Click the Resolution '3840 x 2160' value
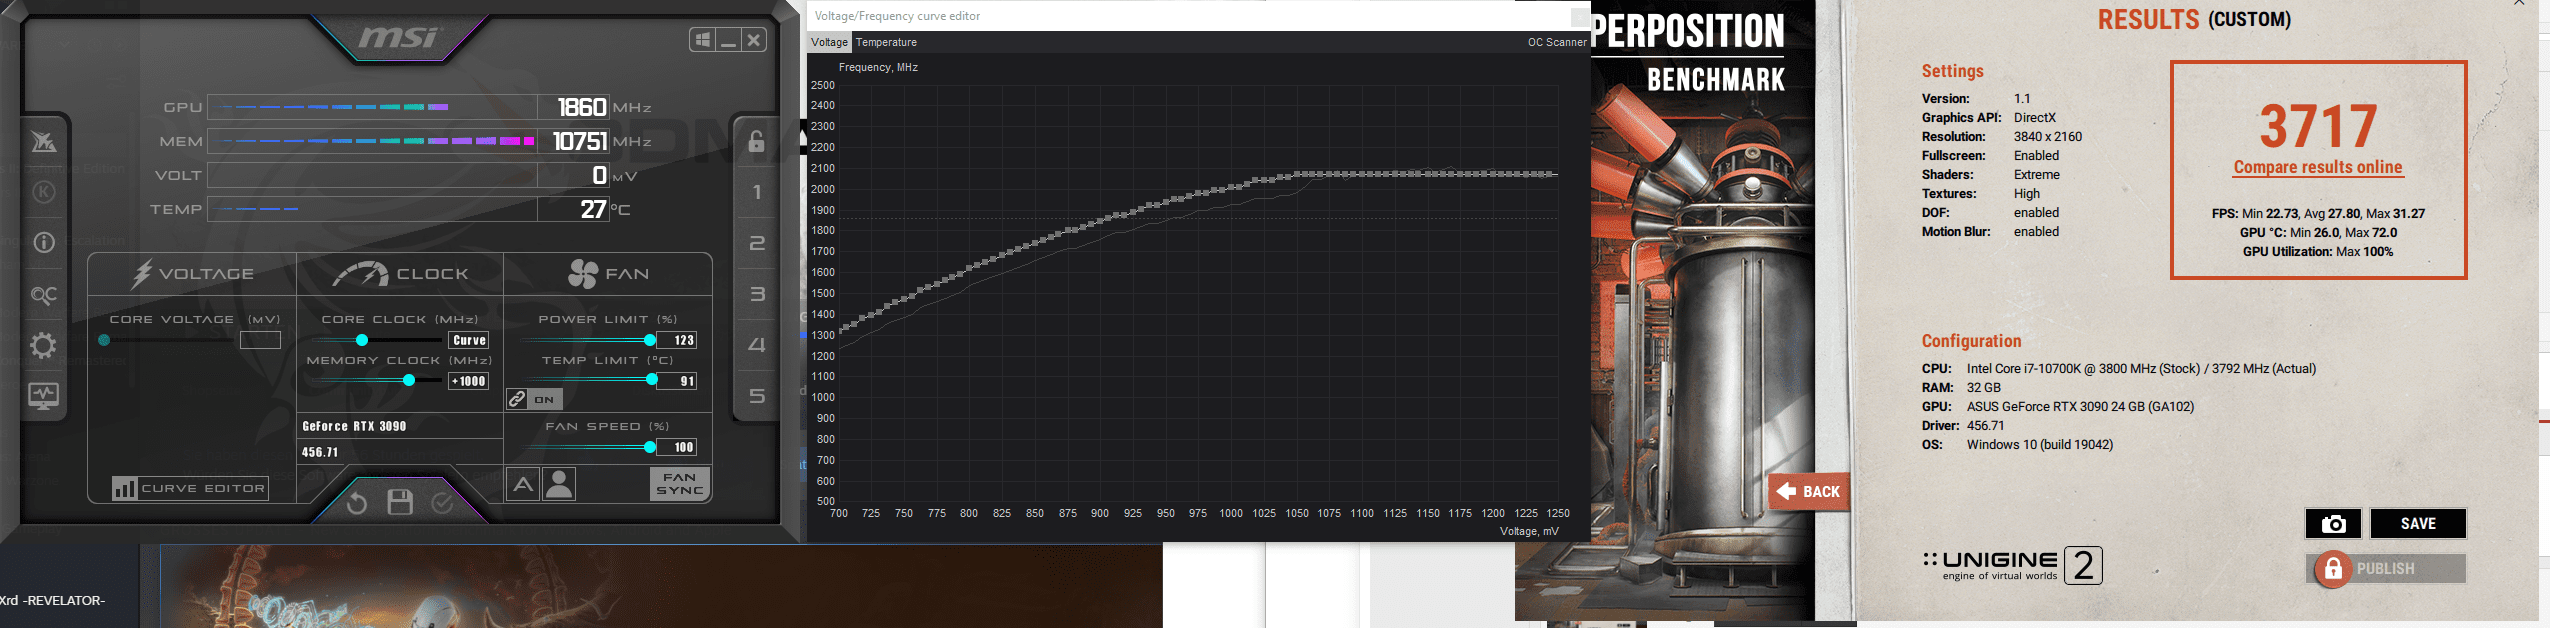Image resolution: width=2550 pixels, height=628 pixels. click(2047, 137)
